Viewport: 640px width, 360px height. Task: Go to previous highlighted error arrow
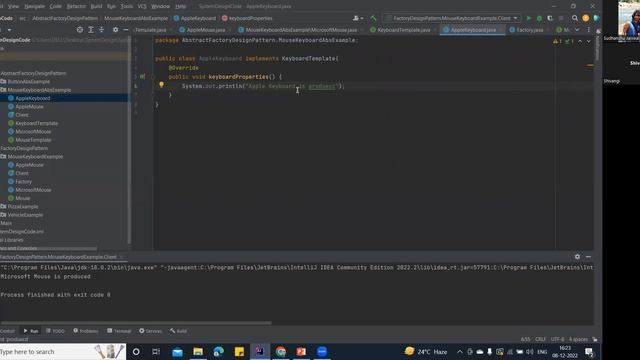pos(580,41)
